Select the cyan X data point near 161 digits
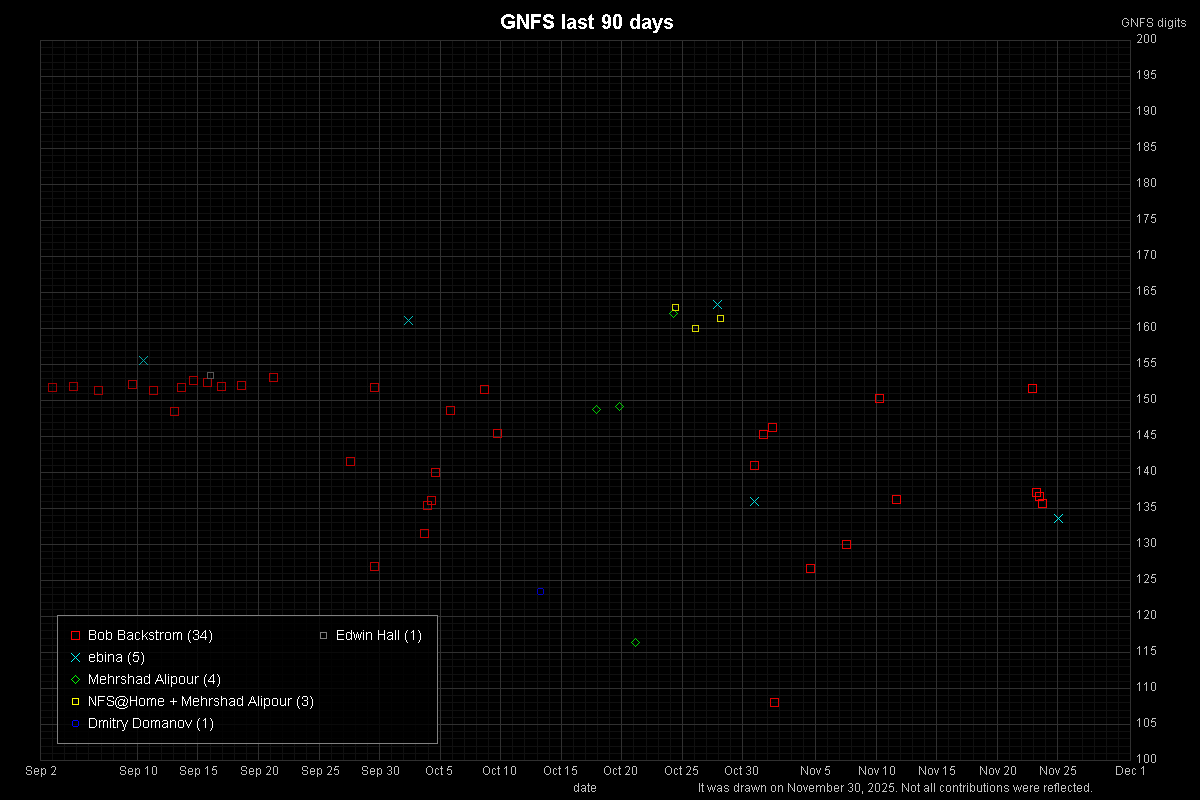The width and height of the screenshot is (1200, 800). pos(408,320)
